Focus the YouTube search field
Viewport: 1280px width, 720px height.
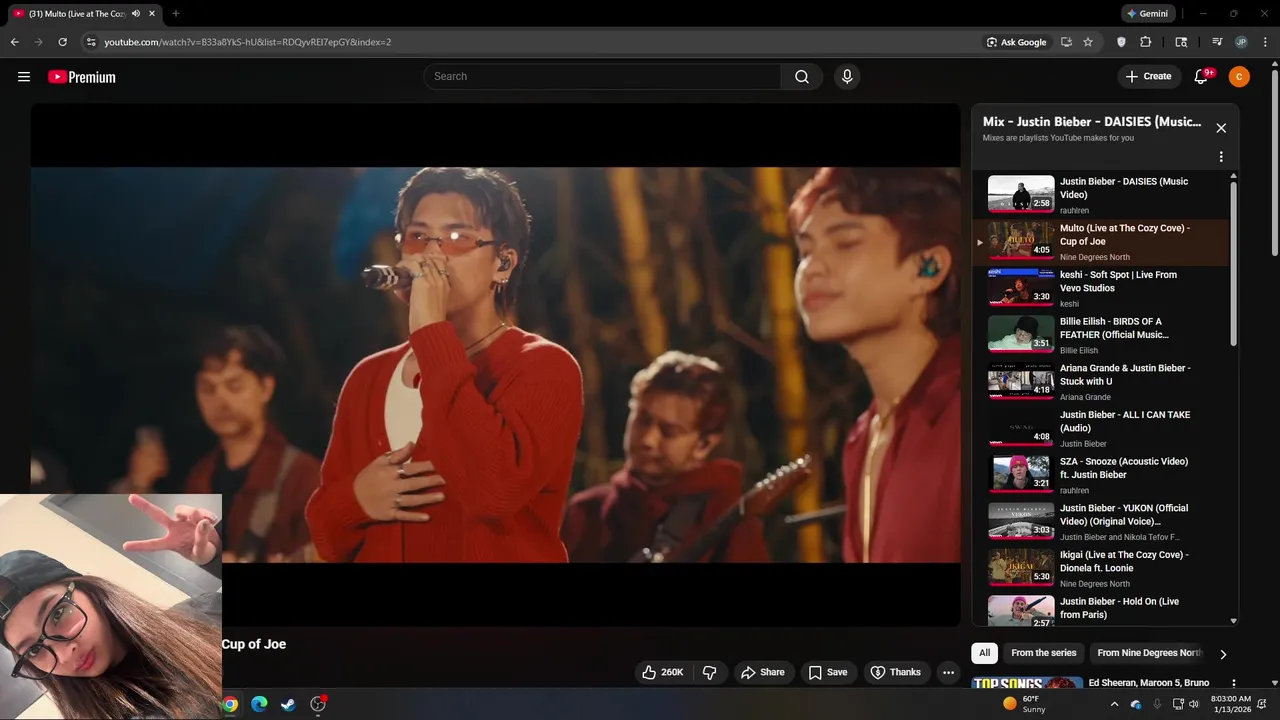[602, 77]
